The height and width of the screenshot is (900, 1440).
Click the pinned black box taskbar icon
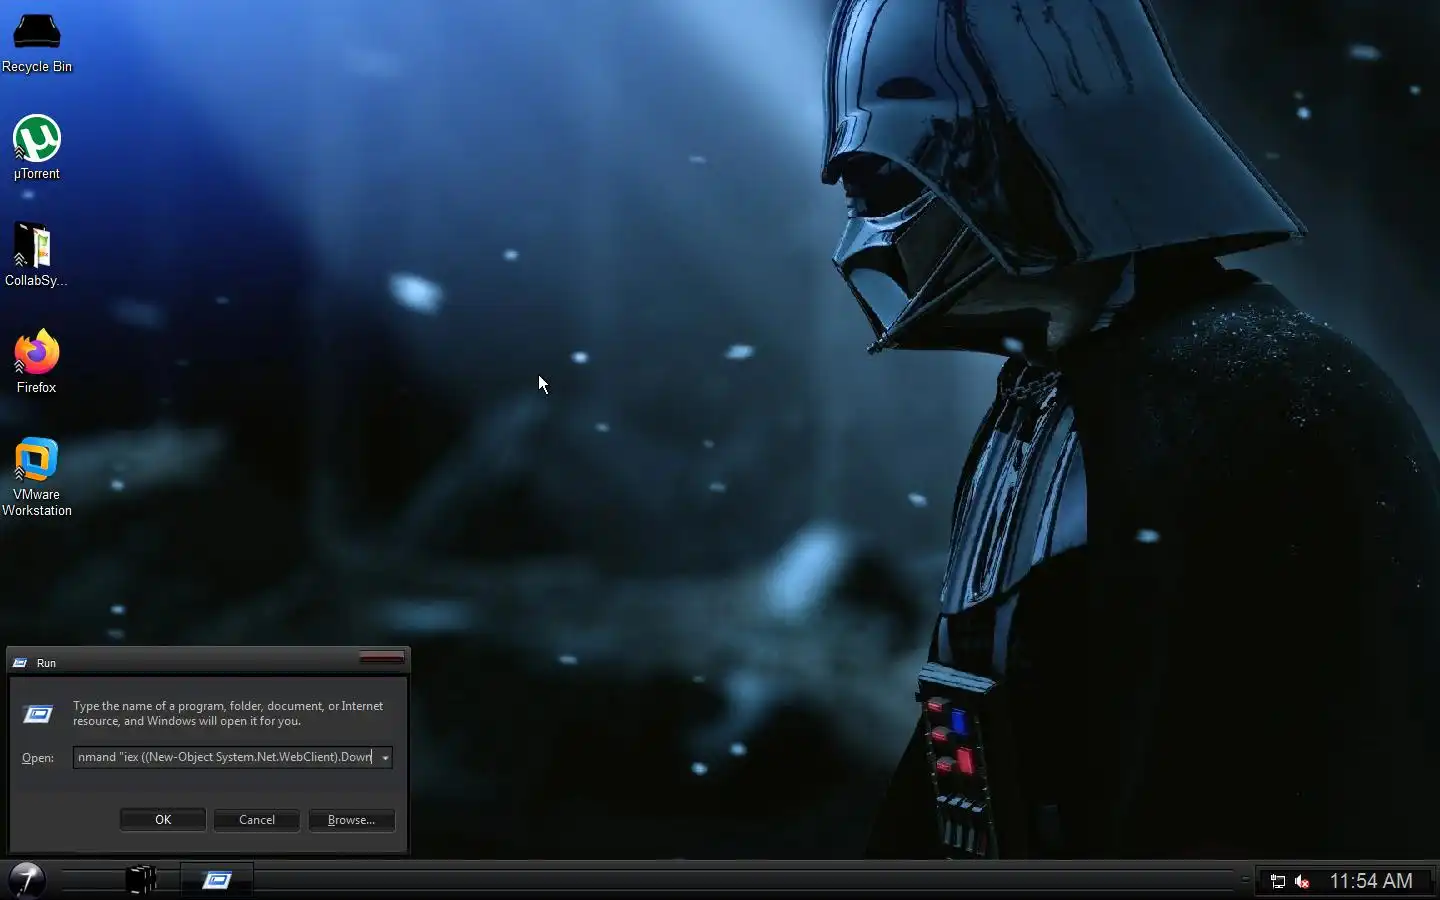142,880
